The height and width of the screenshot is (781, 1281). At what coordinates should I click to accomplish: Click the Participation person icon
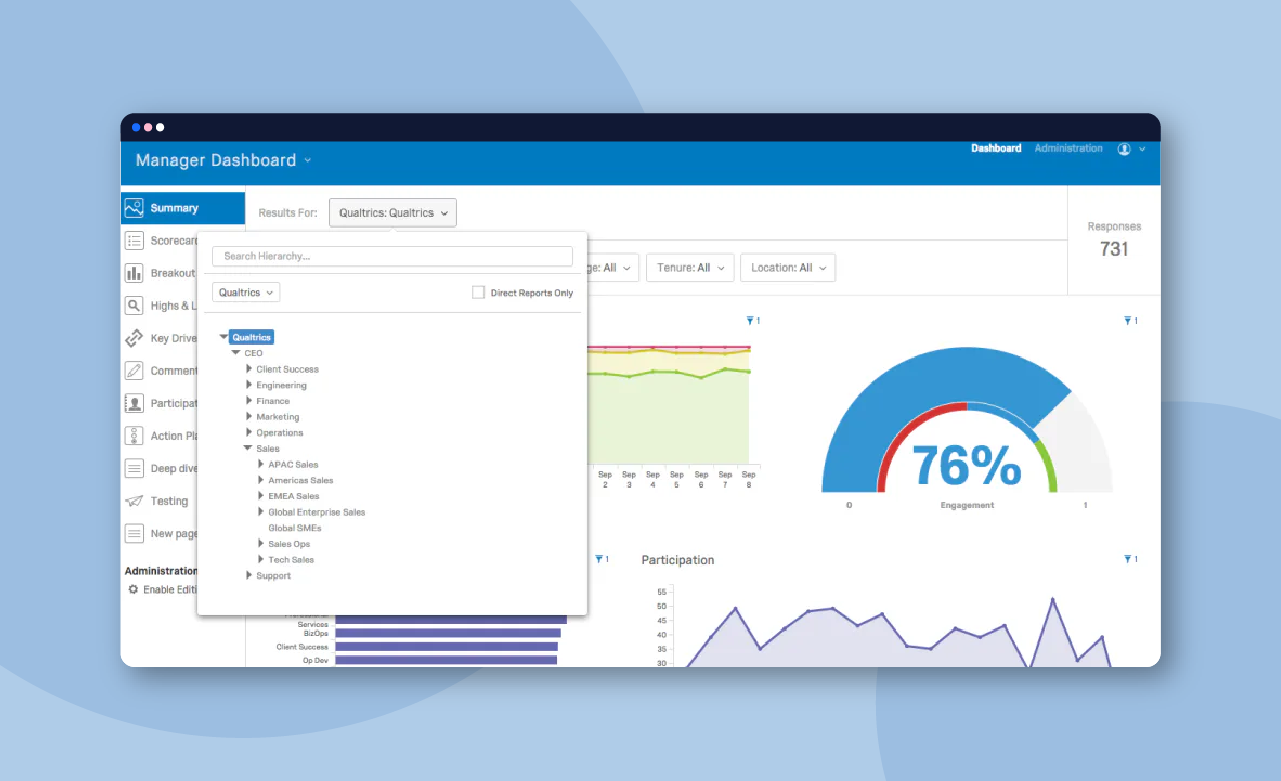click(134, 403)
